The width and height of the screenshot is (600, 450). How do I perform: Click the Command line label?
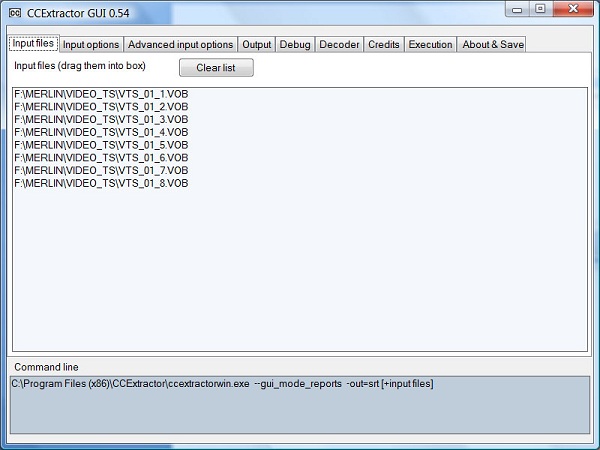[x=46, y=367]
